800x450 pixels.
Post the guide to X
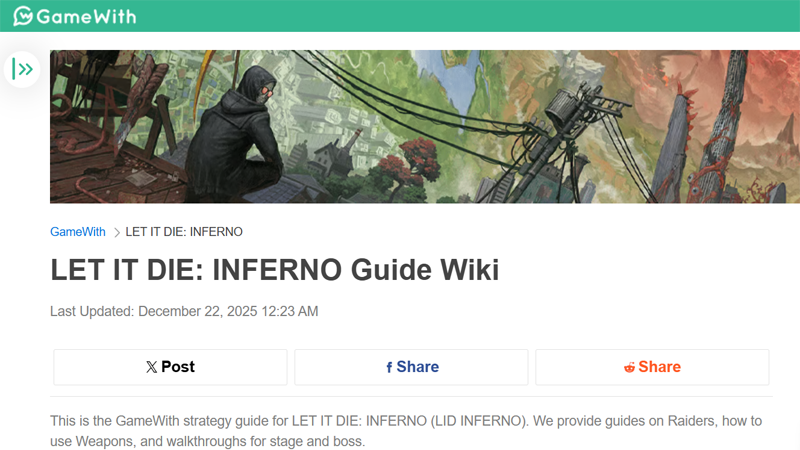[170, 367]
